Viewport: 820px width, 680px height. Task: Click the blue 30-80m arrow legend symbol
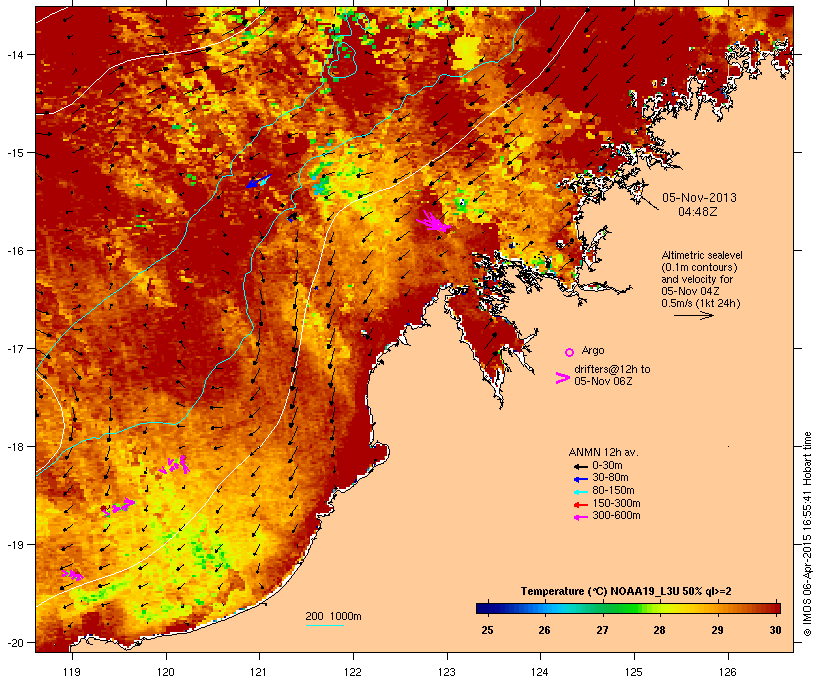click(x=580, y=479)
